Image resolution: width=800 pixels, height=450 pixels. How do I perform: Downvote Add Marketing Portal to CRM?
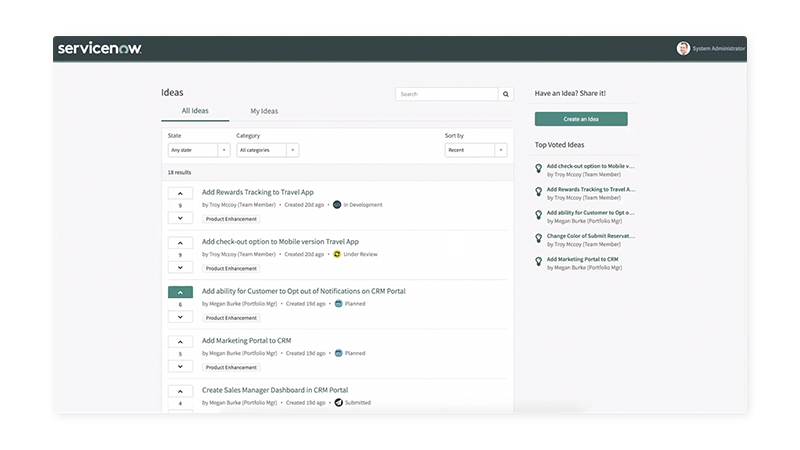point(180,366)
